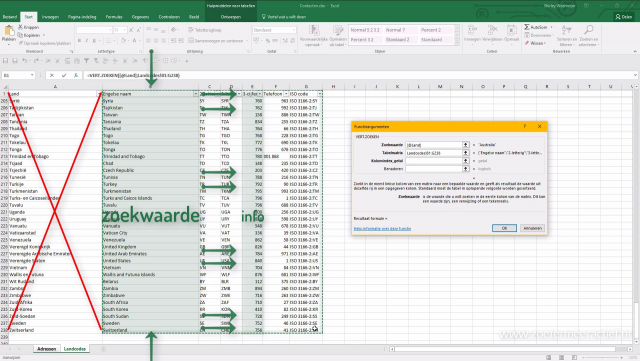This screenshot has height=361, width=640.
Task: Open the Invoegen ribbon tab
Action: pos(50,17)
